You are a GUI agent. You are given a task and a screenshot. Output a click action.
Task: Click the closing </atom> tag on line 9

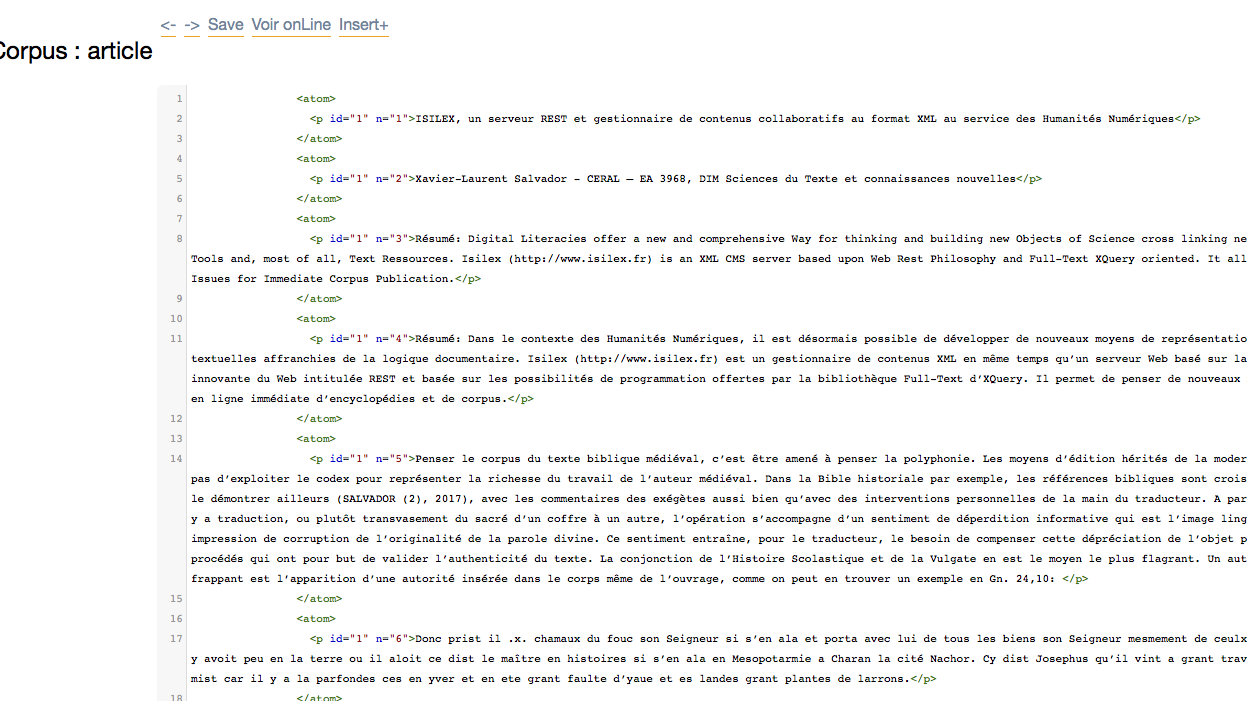click(319, 299)
